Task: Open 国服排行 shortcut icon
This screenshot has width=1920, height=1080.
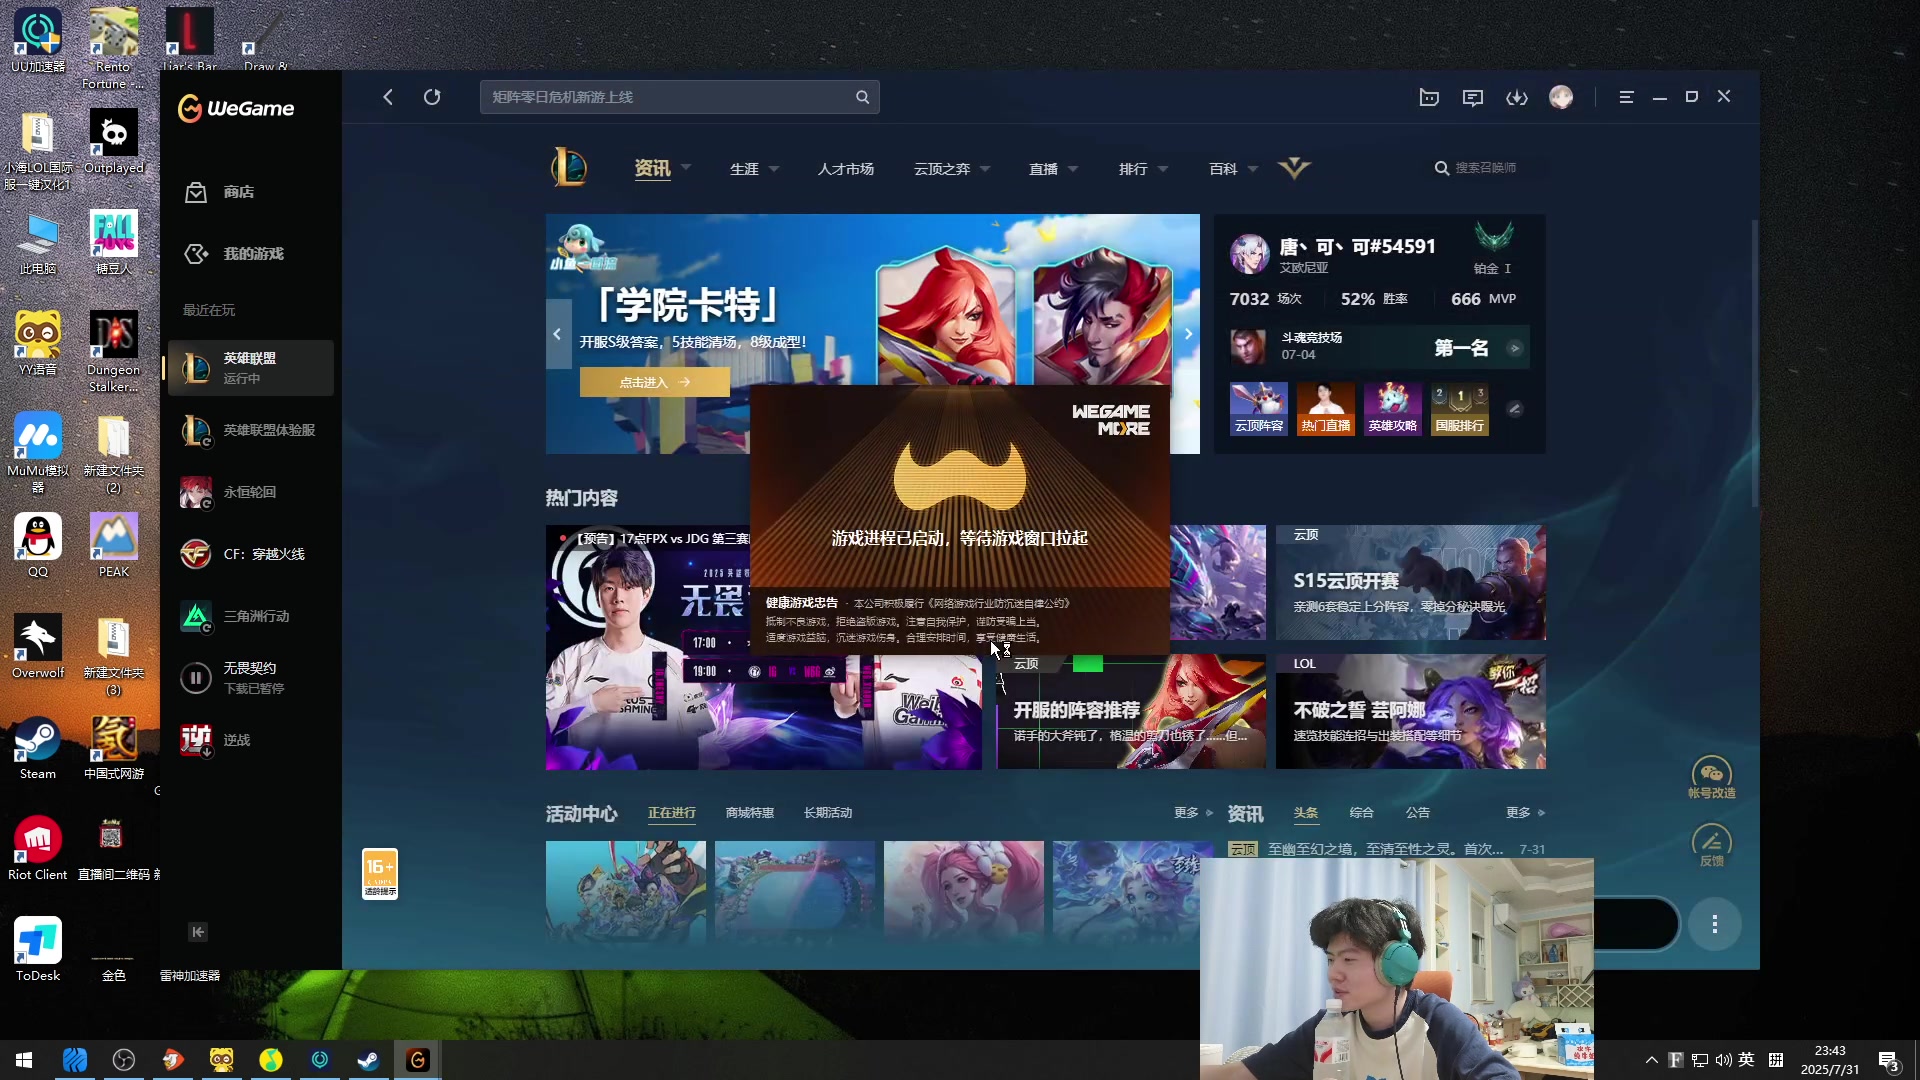Action: point(1459,409)
